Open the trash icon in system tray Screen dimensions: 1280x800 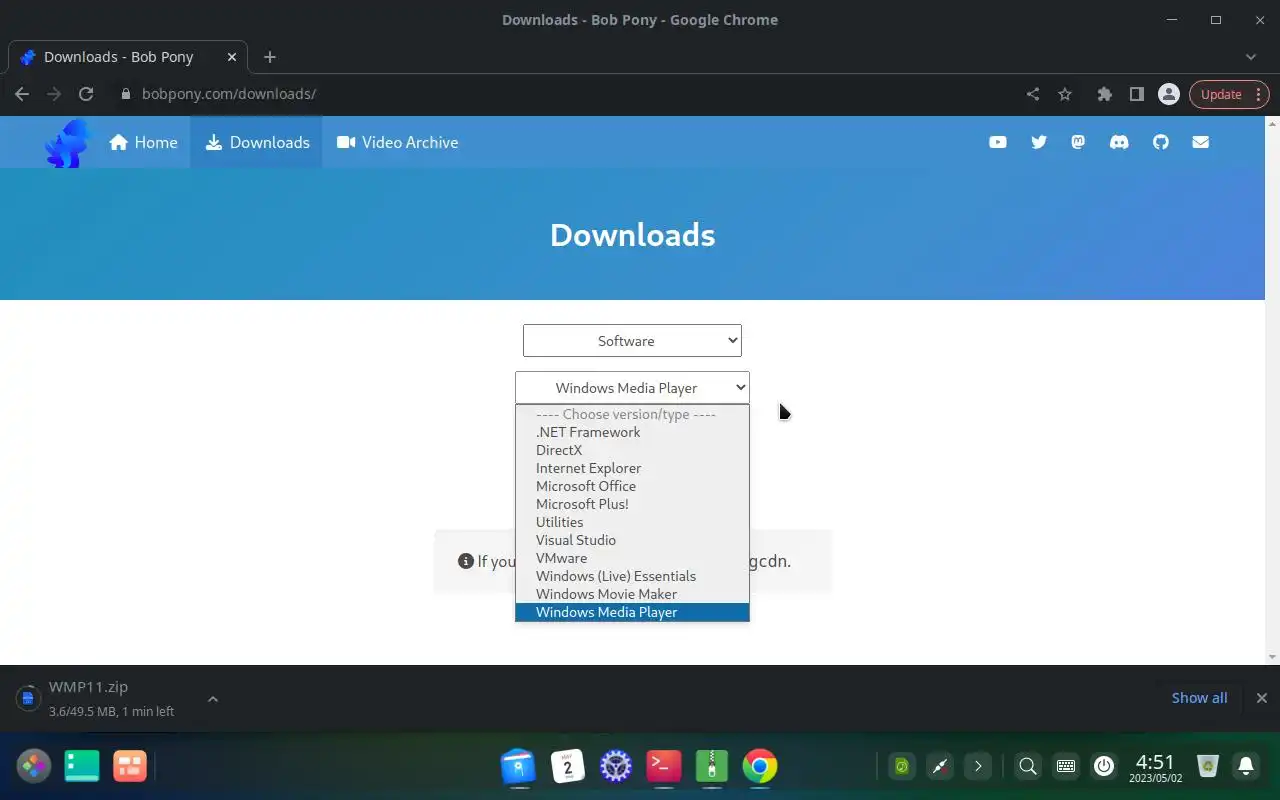tap(1208, 766)
